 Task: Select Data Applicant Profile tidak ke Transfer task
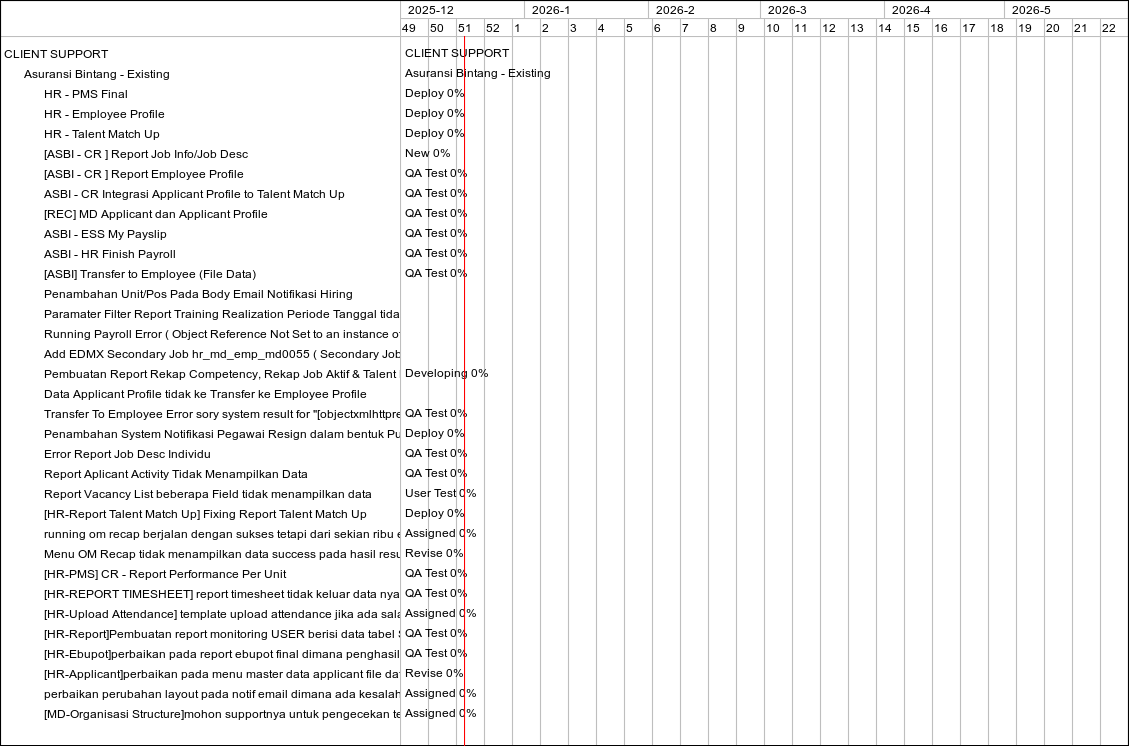[x=205, y=394]
